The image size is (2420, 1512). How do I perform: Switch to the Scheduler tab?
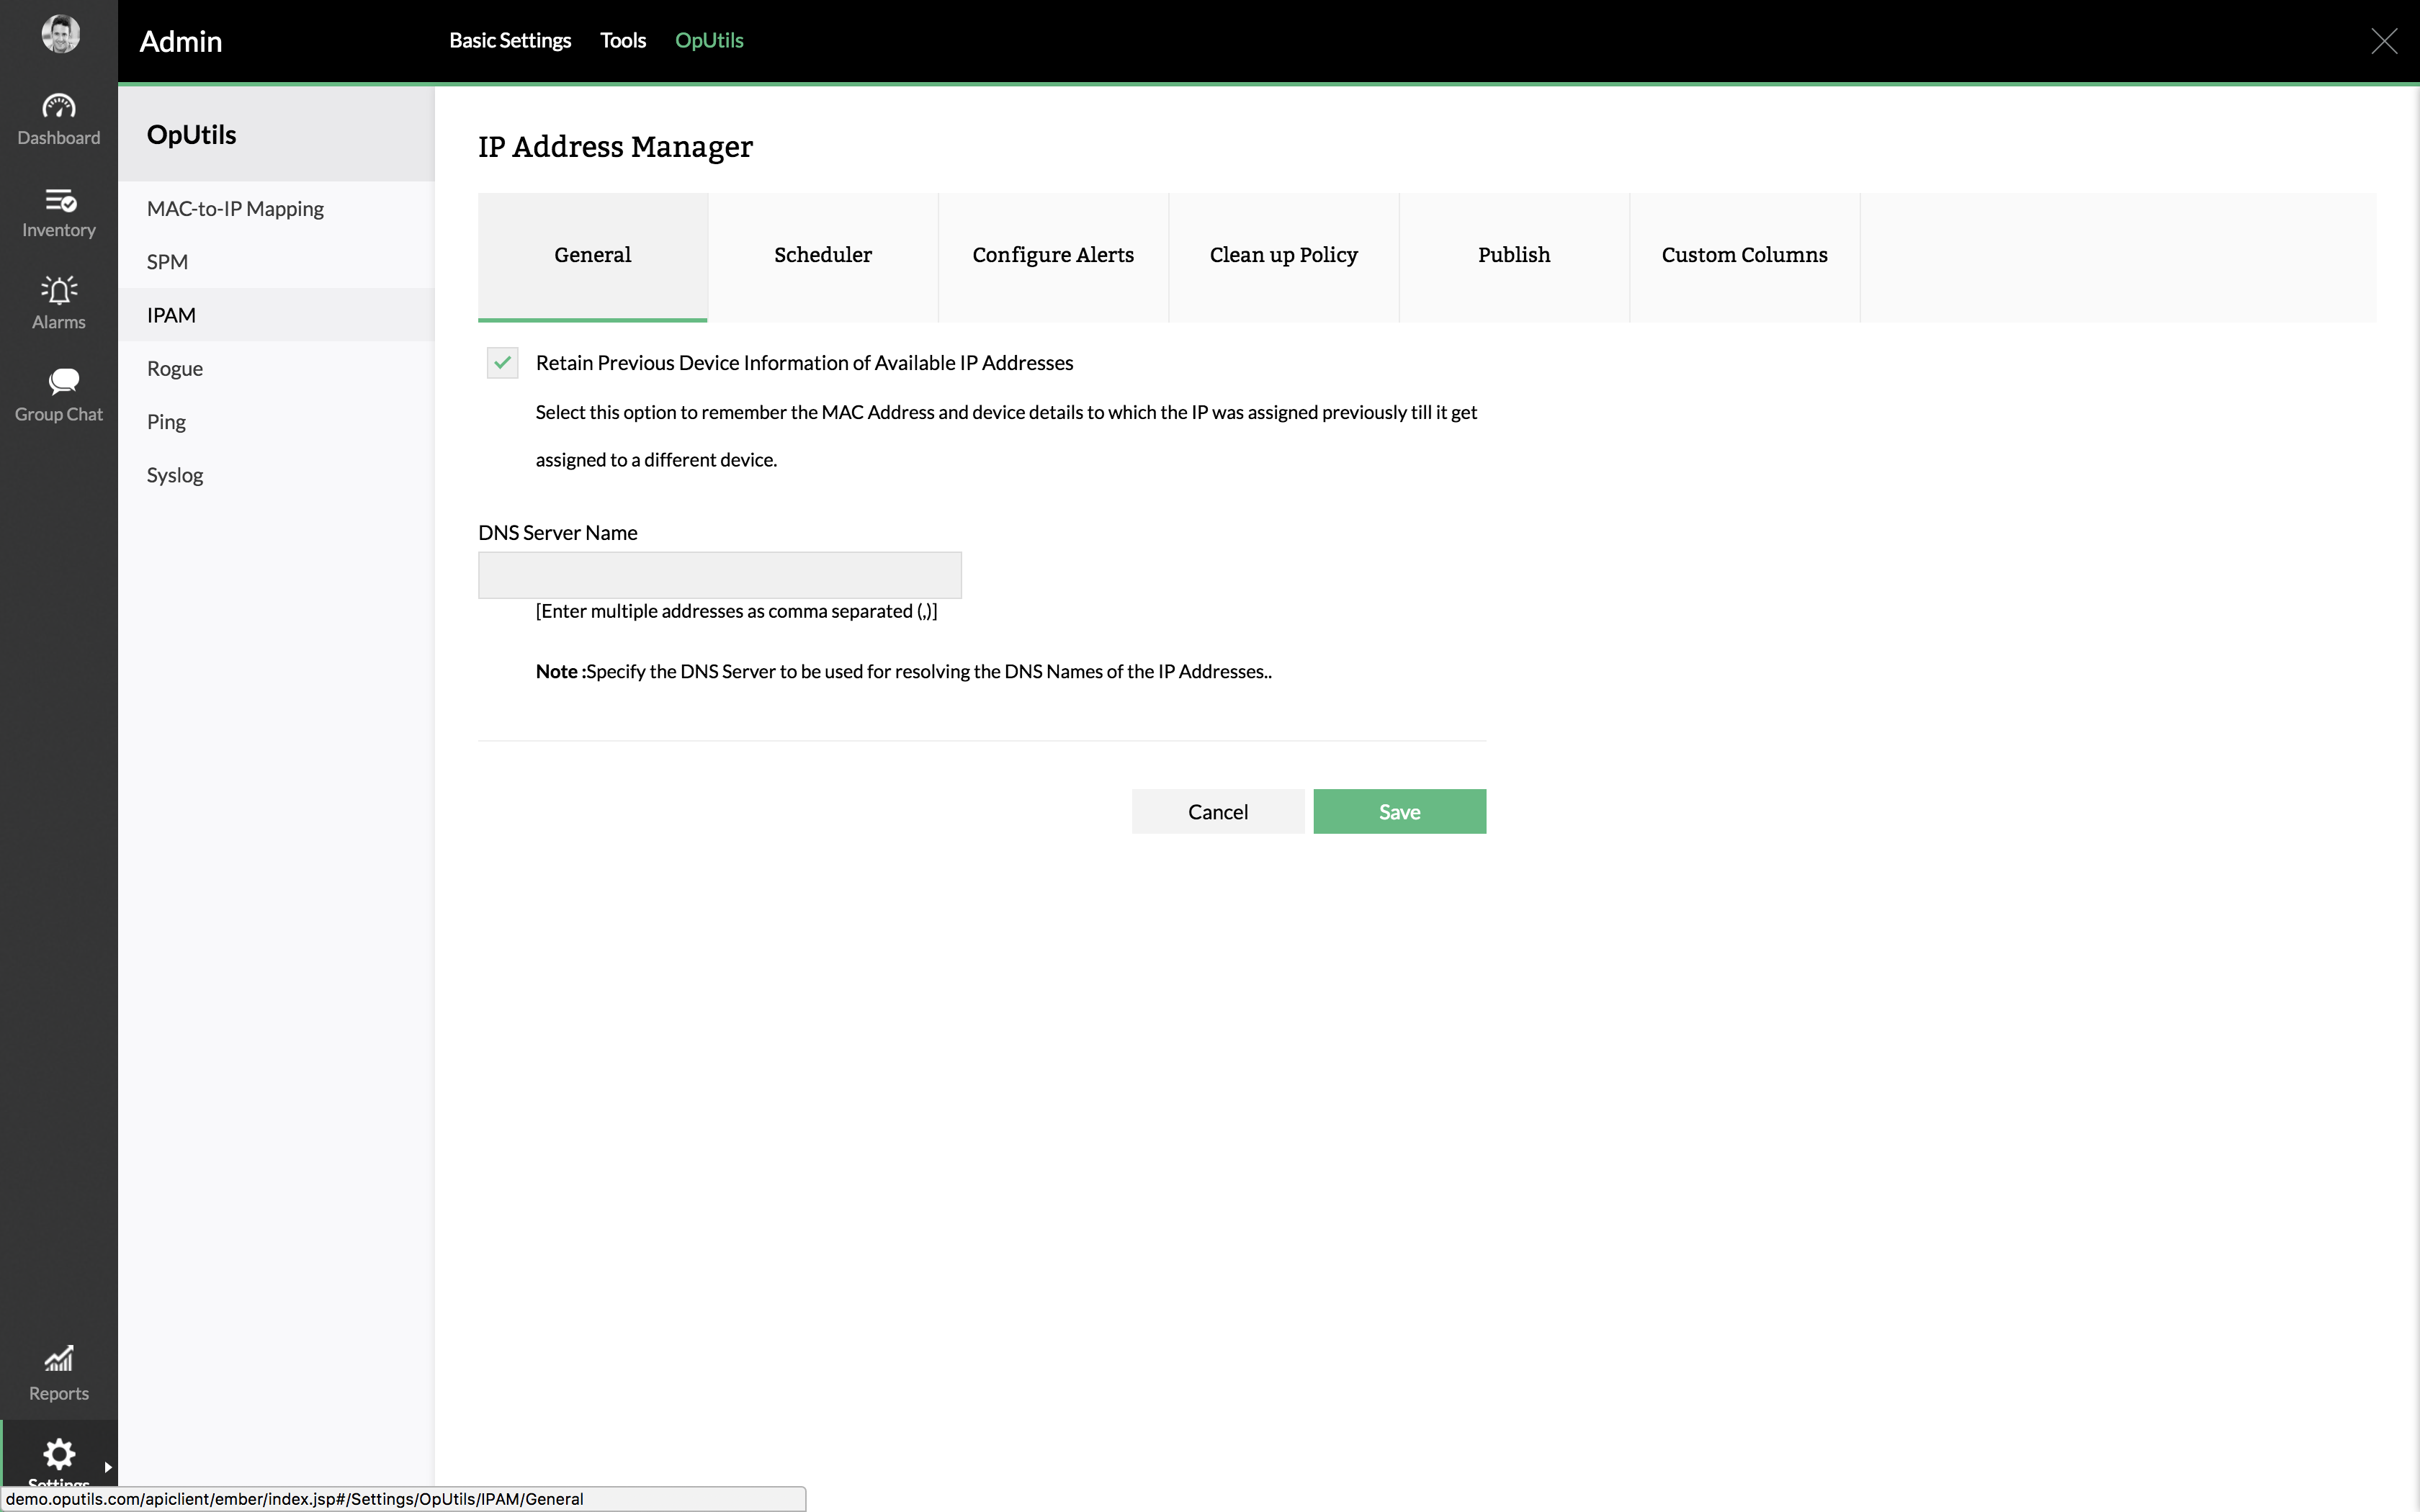822,256
